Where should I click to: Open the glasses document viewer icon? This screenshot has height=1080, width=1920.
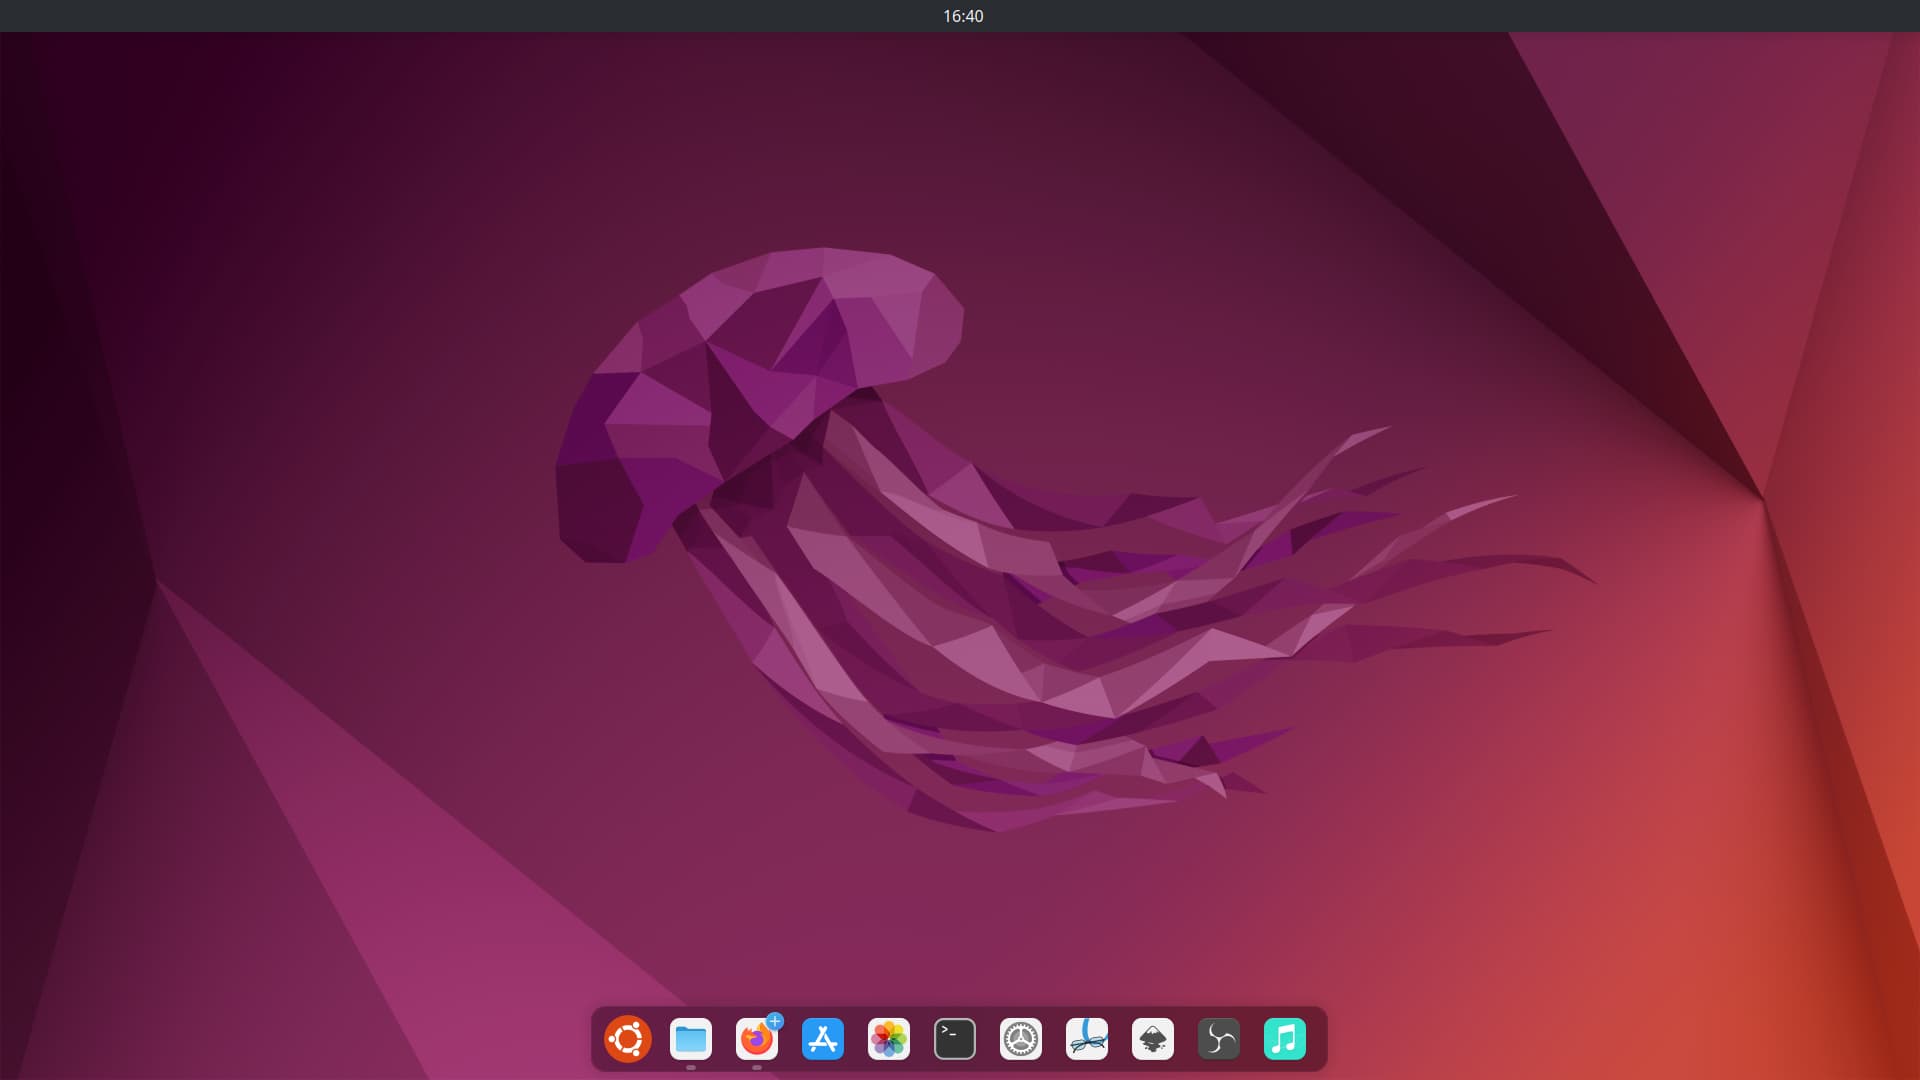point(1087,1039)
